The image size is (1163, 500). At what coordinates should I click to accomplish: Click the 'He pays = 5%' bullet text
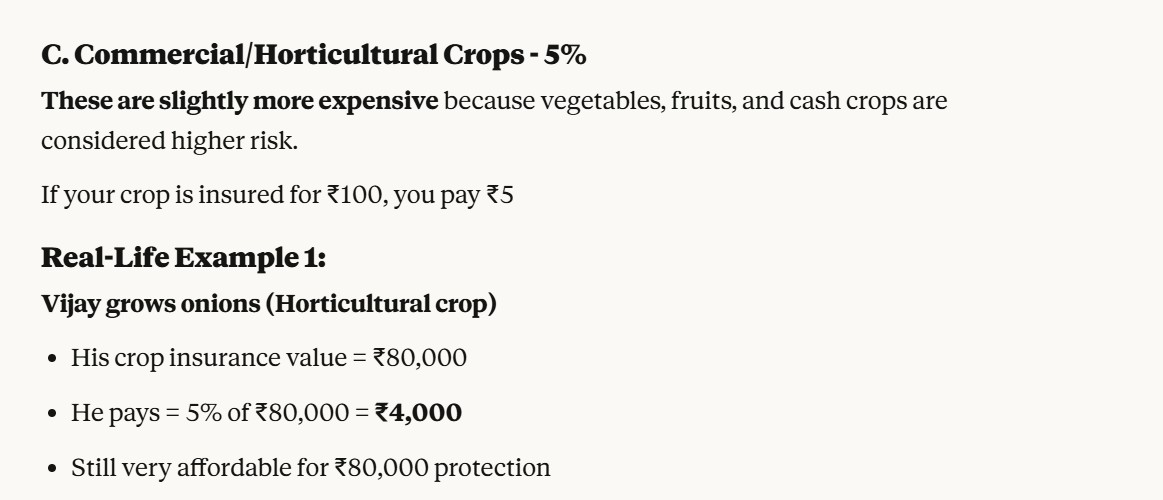(138, 412)
